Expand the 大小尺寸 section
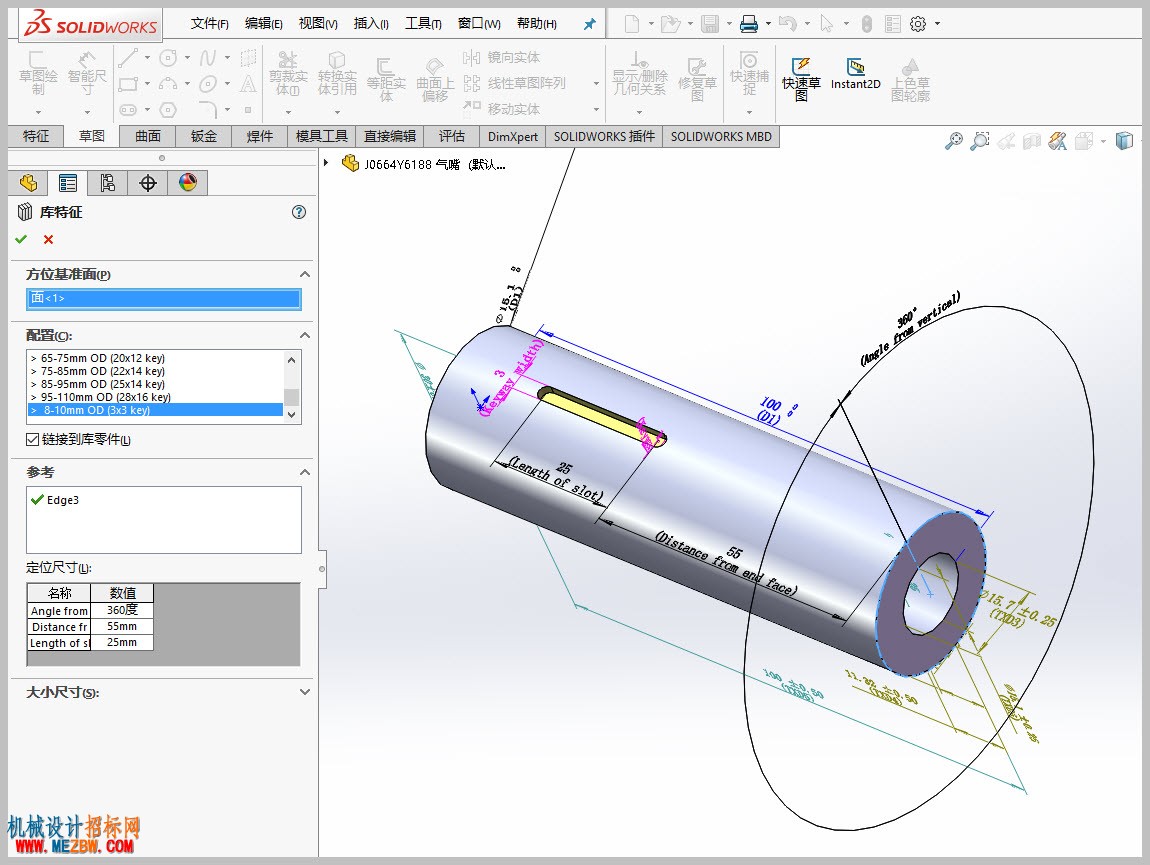The width and height of the screenshot is (1150, 865). point(305,692)
